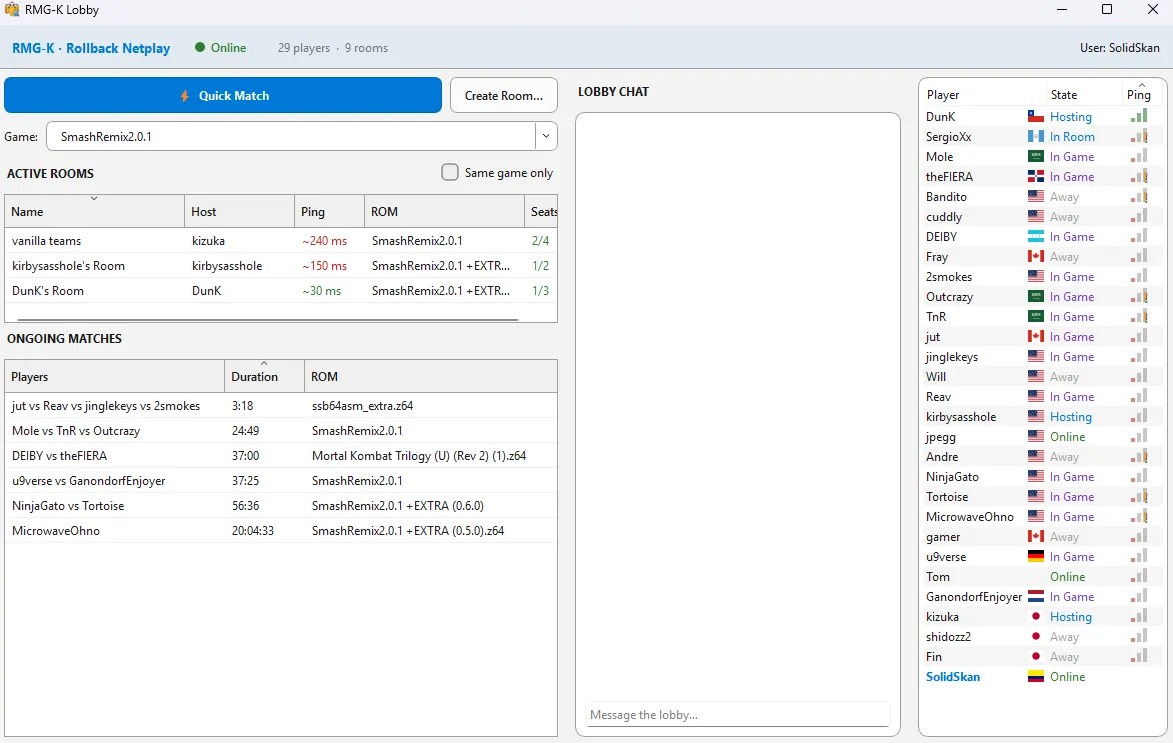The width and height of the screenshot is (1173, 743).
Task: Click the RMG-K Lobby title bar icon
Action: (x=11, y=10)
